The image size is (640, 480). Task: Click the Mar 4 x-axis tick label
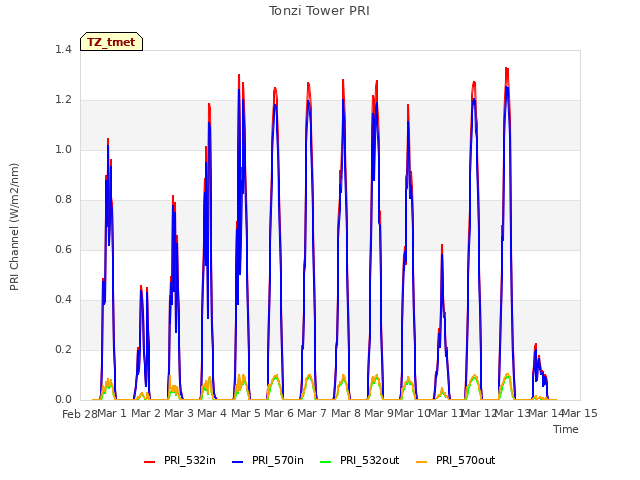[x=212, y=413]
